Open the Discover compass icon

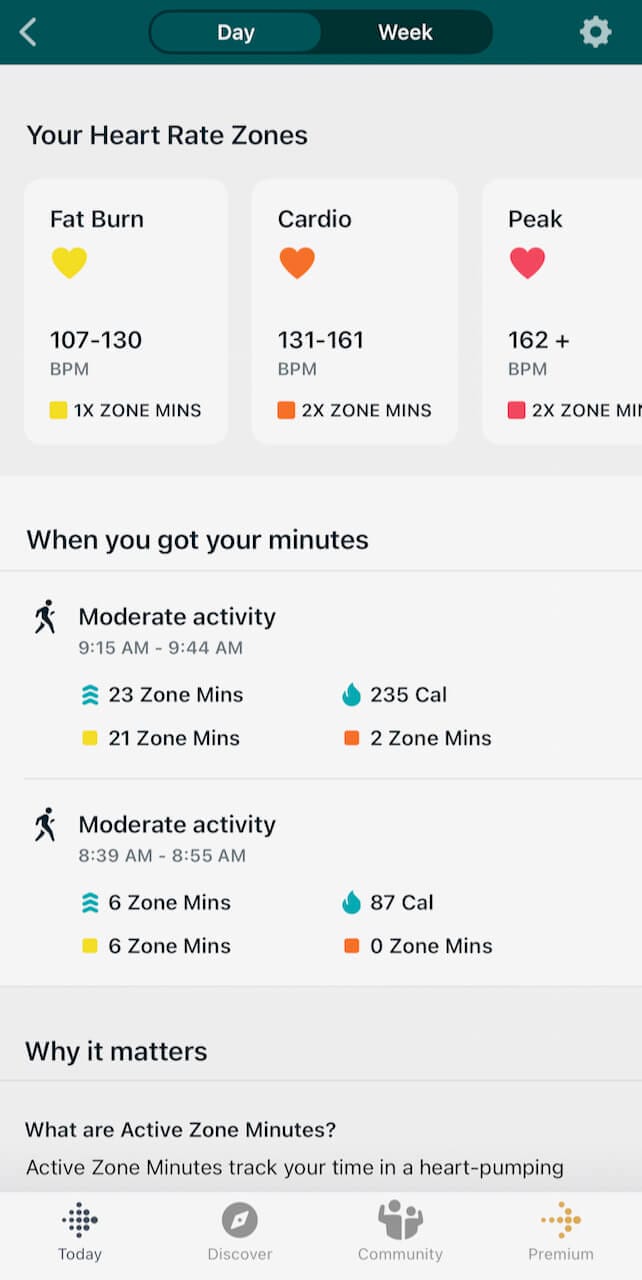(239, 1221)
